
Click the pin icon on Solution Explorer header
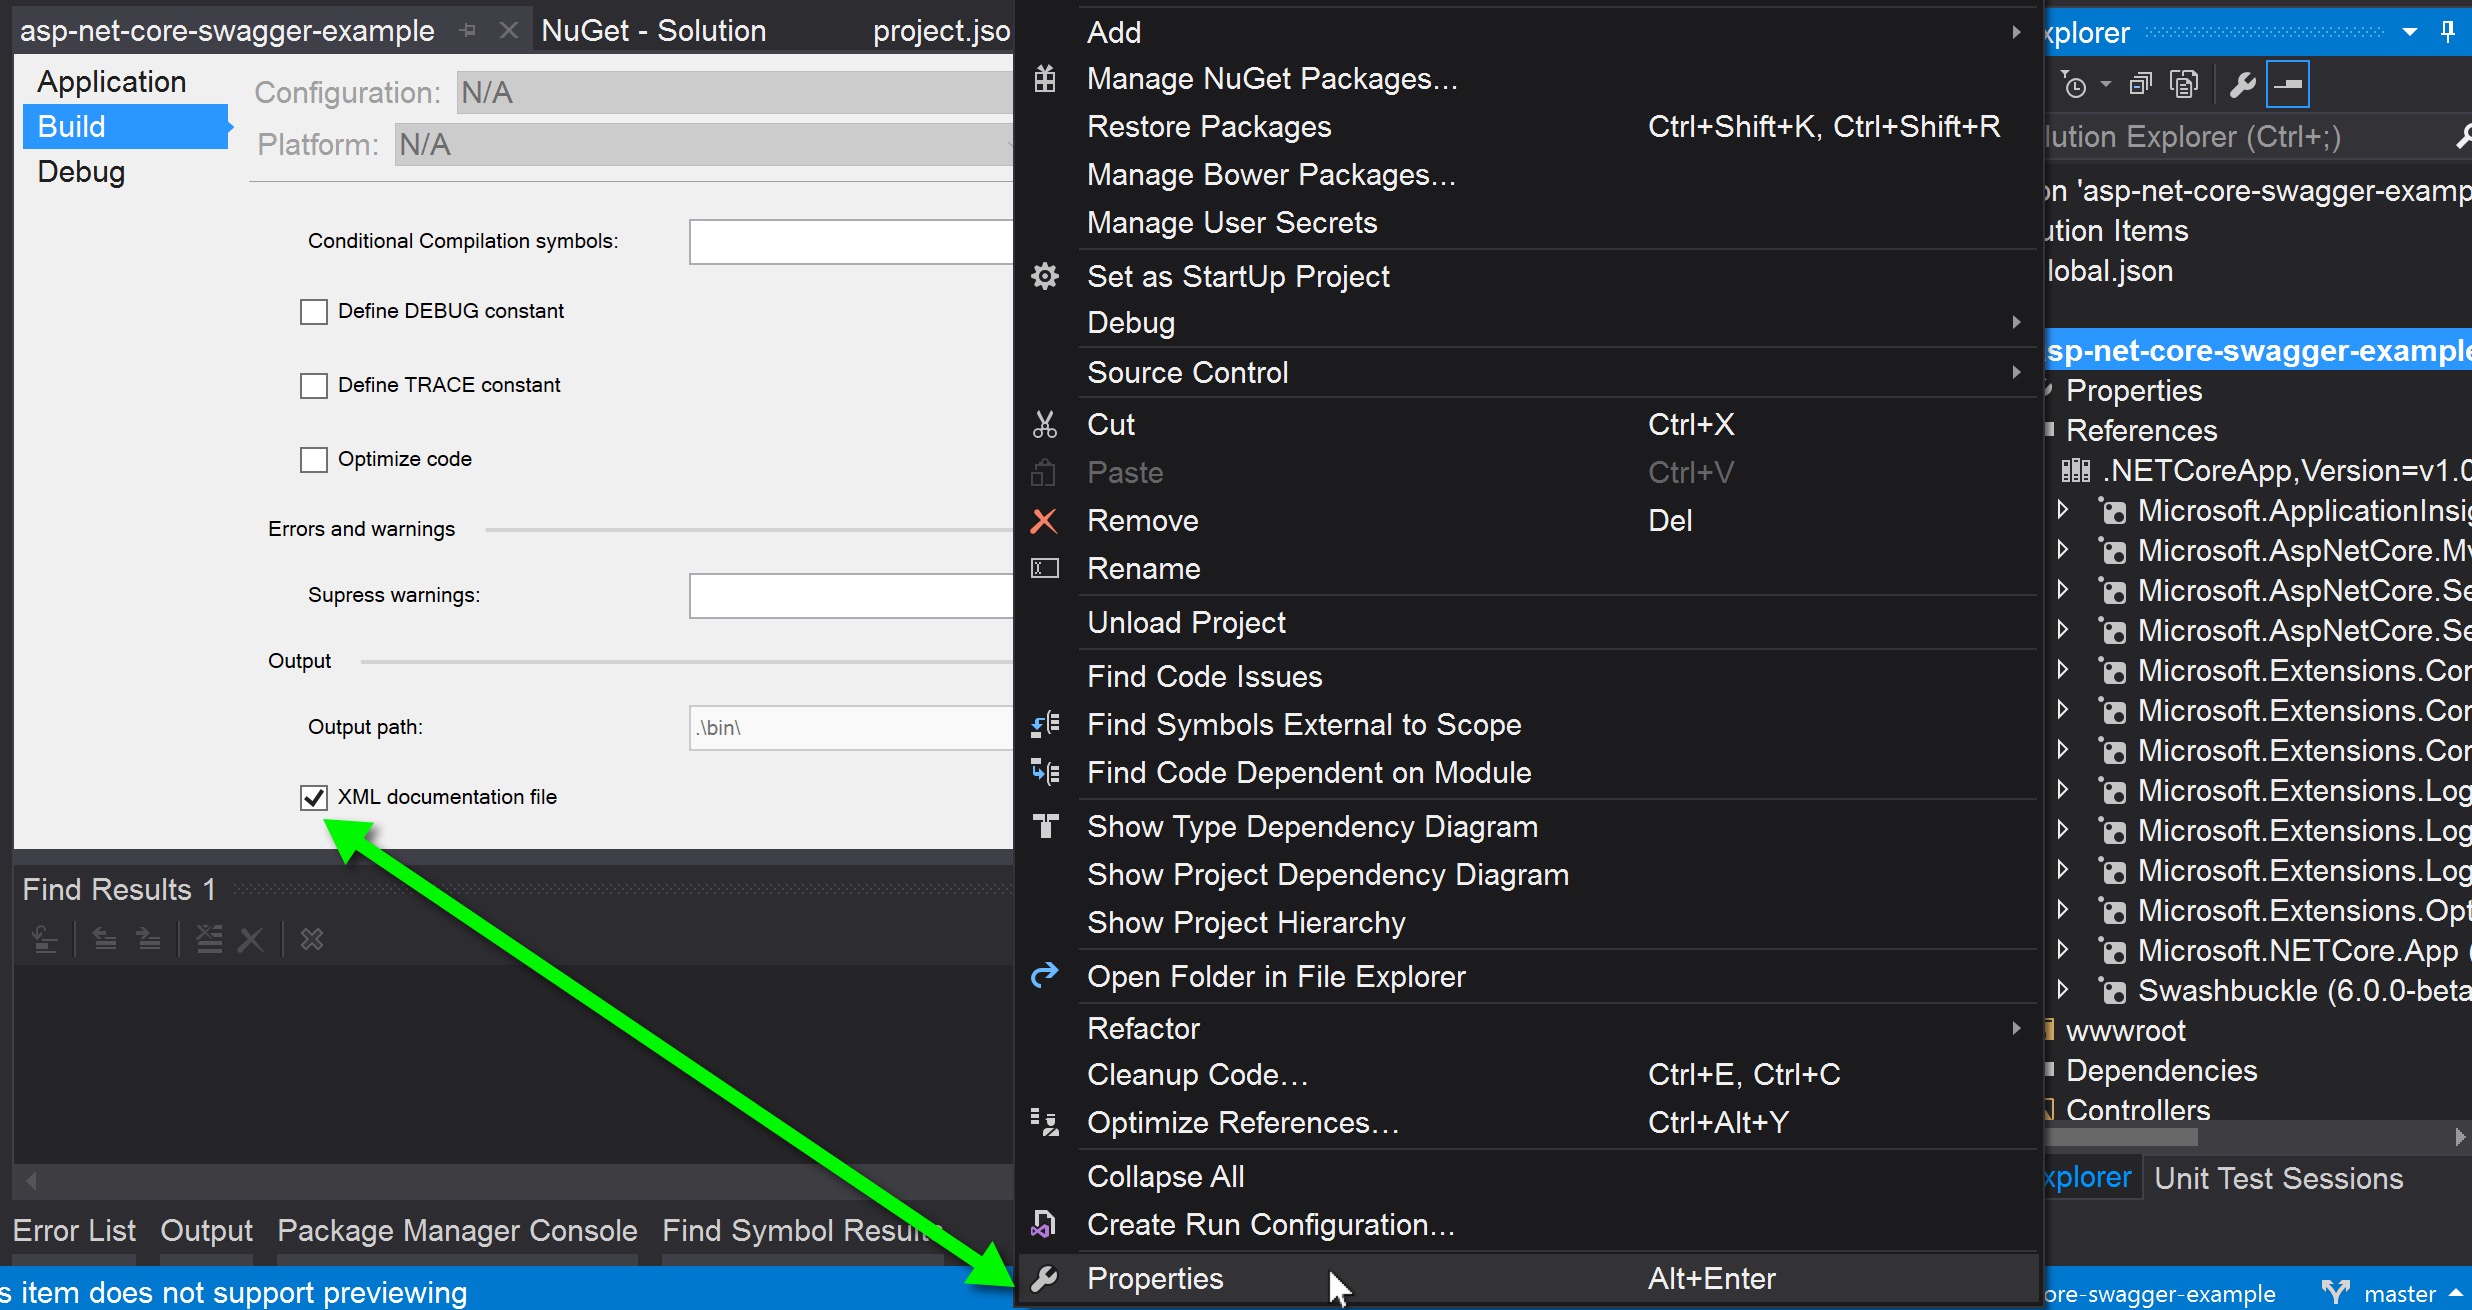(x=2447, y=32)
